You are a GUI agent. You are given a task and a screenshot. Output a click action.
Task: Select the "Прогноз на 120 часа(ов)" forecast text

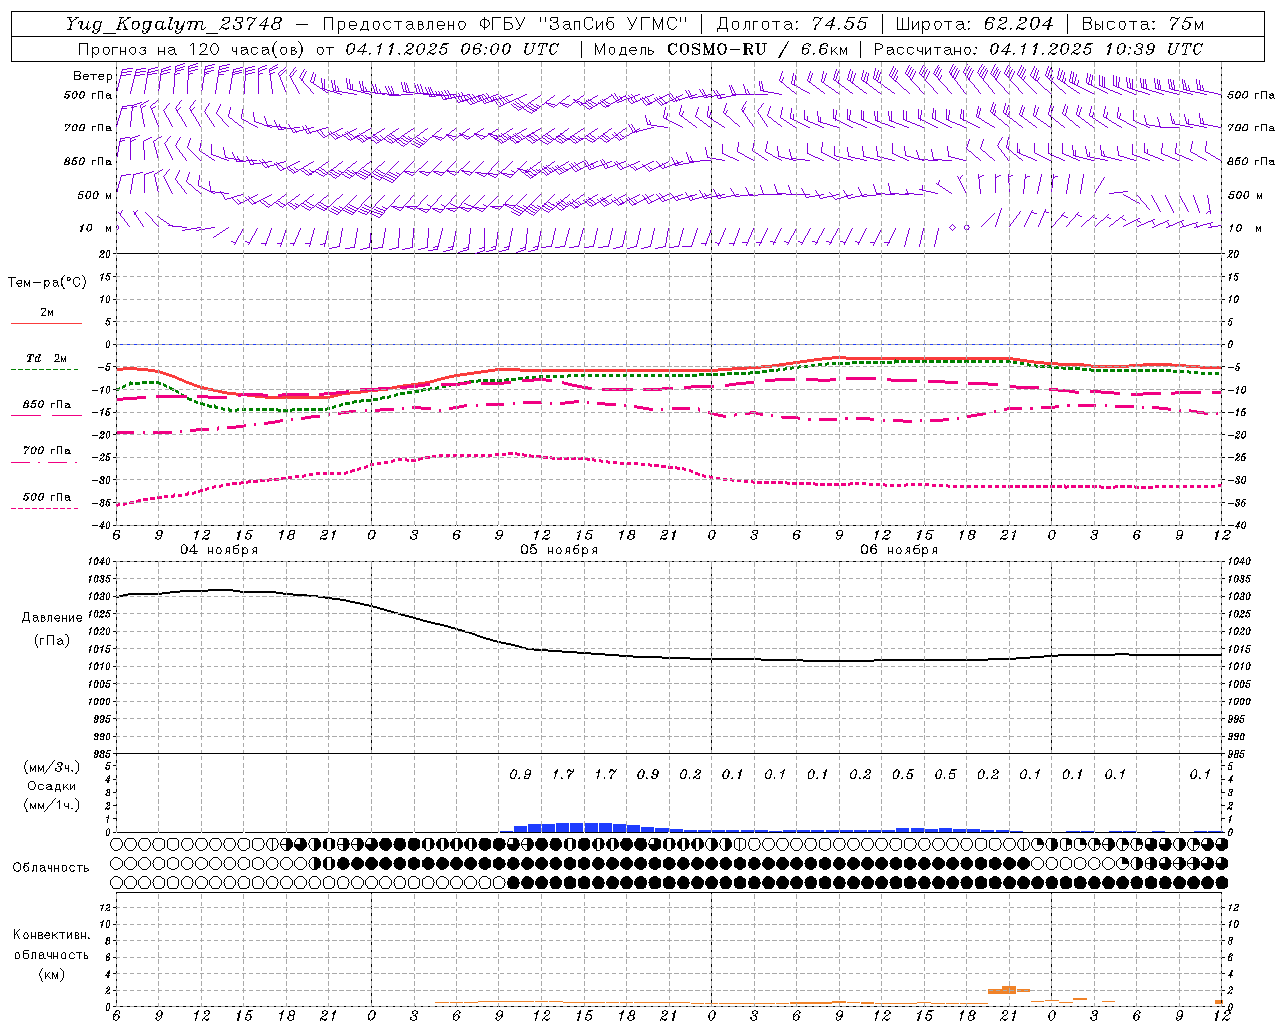click(192, 49)
